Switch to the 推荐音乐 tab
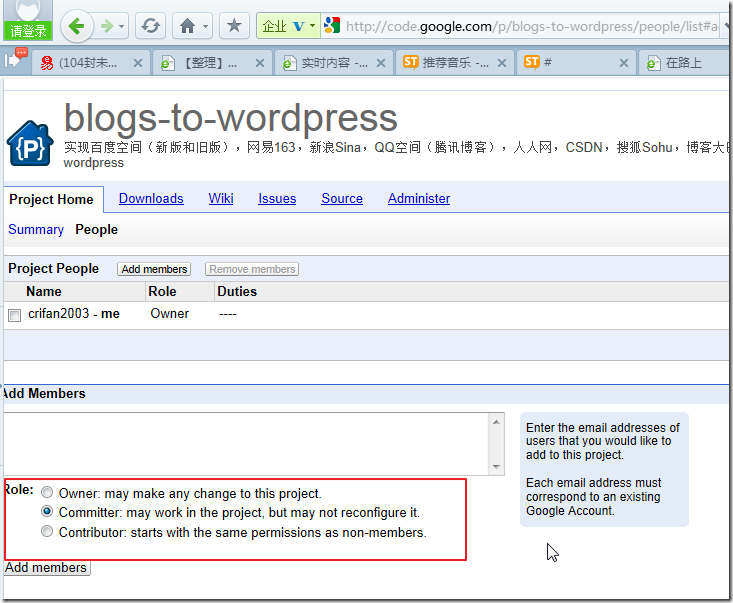Viewport: 733px width, 603px height. pyautogui.click(x=448, y=63)
